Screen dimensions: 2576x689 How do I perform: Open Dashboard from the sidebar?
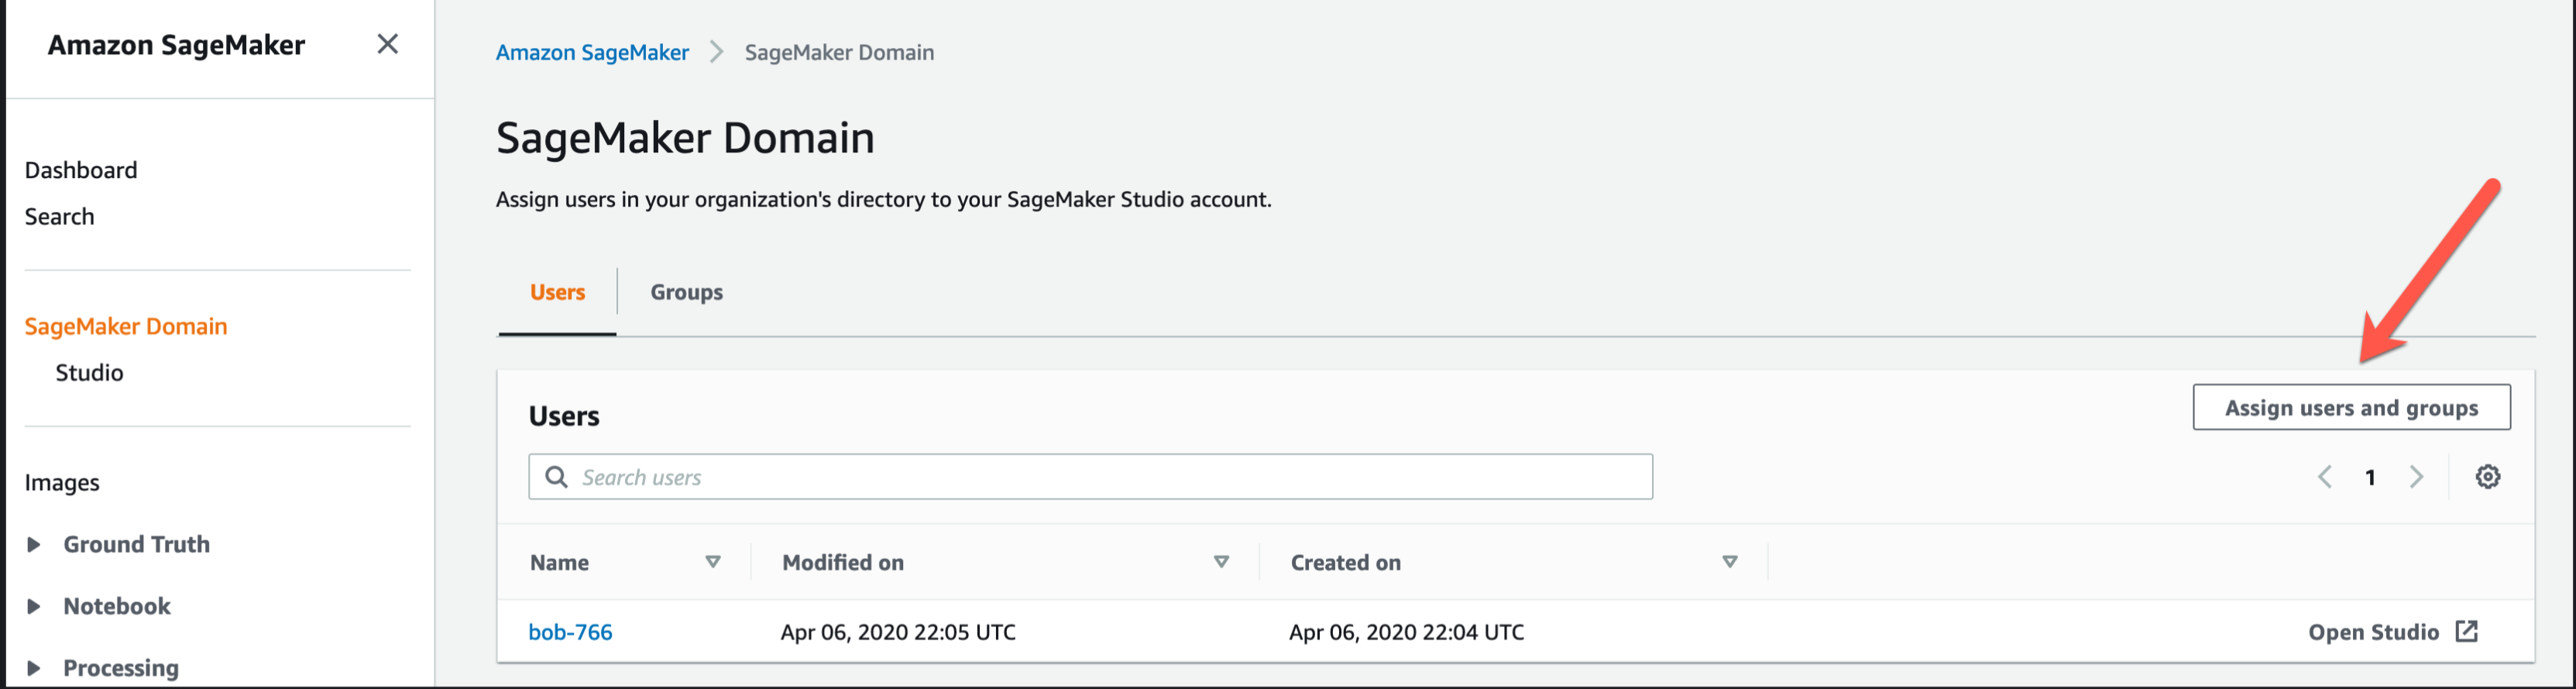coord(81,170)
